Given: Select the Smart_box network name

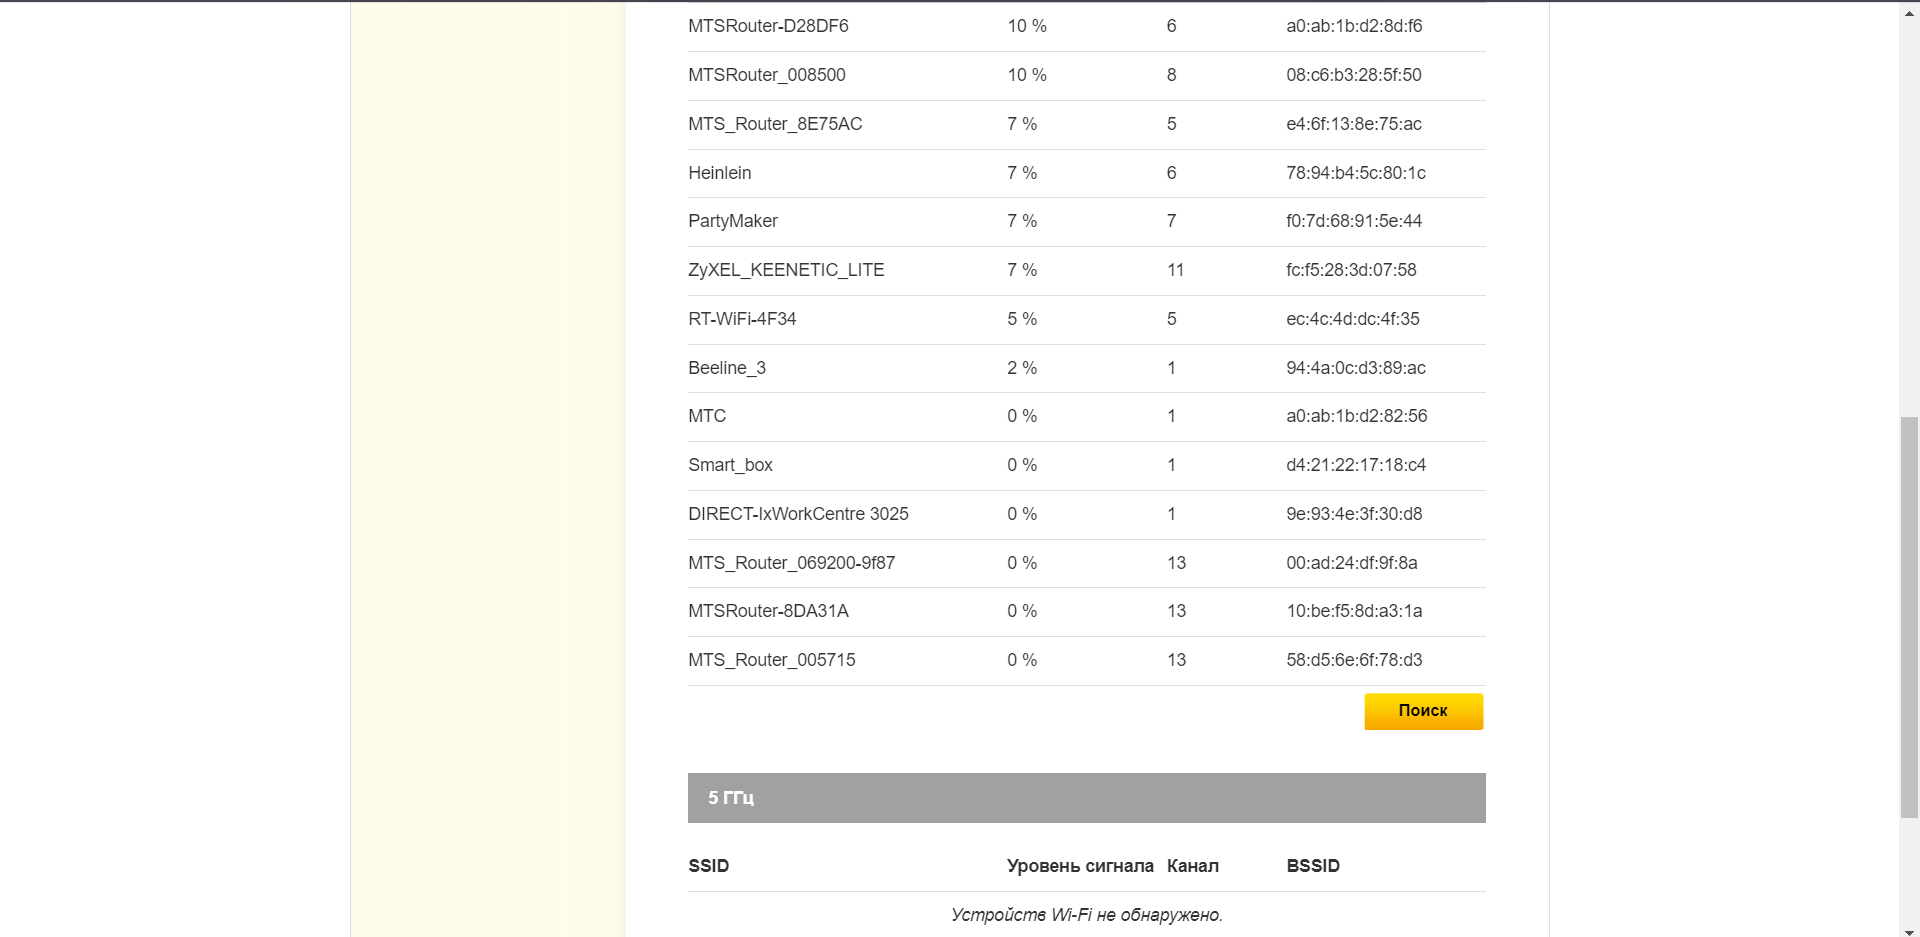Looking at the screenshot, I should (x=730, y=465).
